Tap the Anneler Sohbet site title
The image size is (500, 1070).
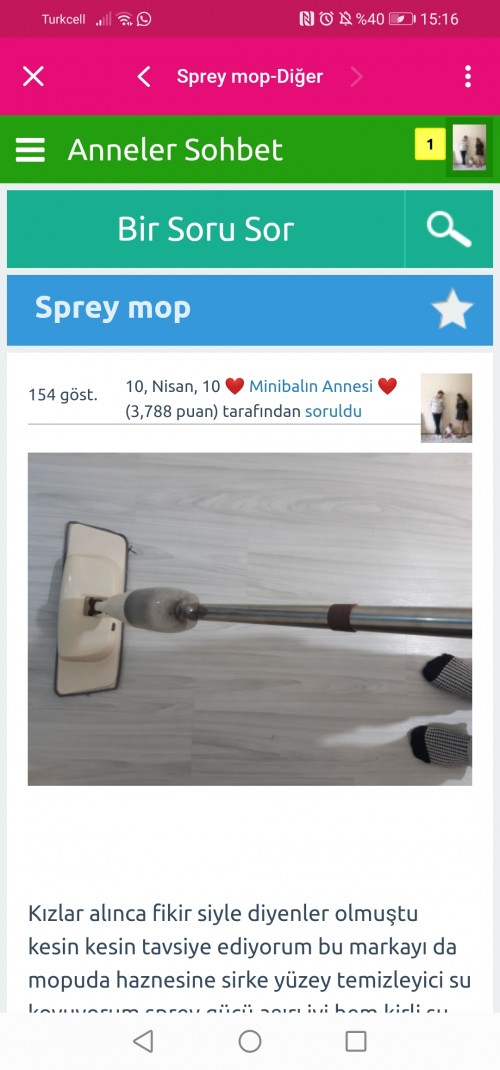[x=175, y=149]
